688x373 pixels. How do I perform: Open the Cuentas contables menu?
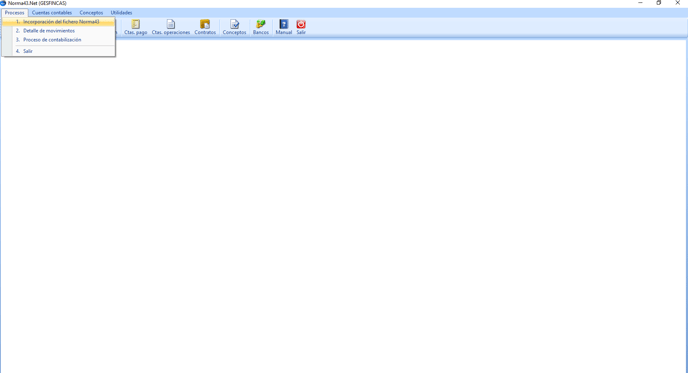[x=52, y=13]
